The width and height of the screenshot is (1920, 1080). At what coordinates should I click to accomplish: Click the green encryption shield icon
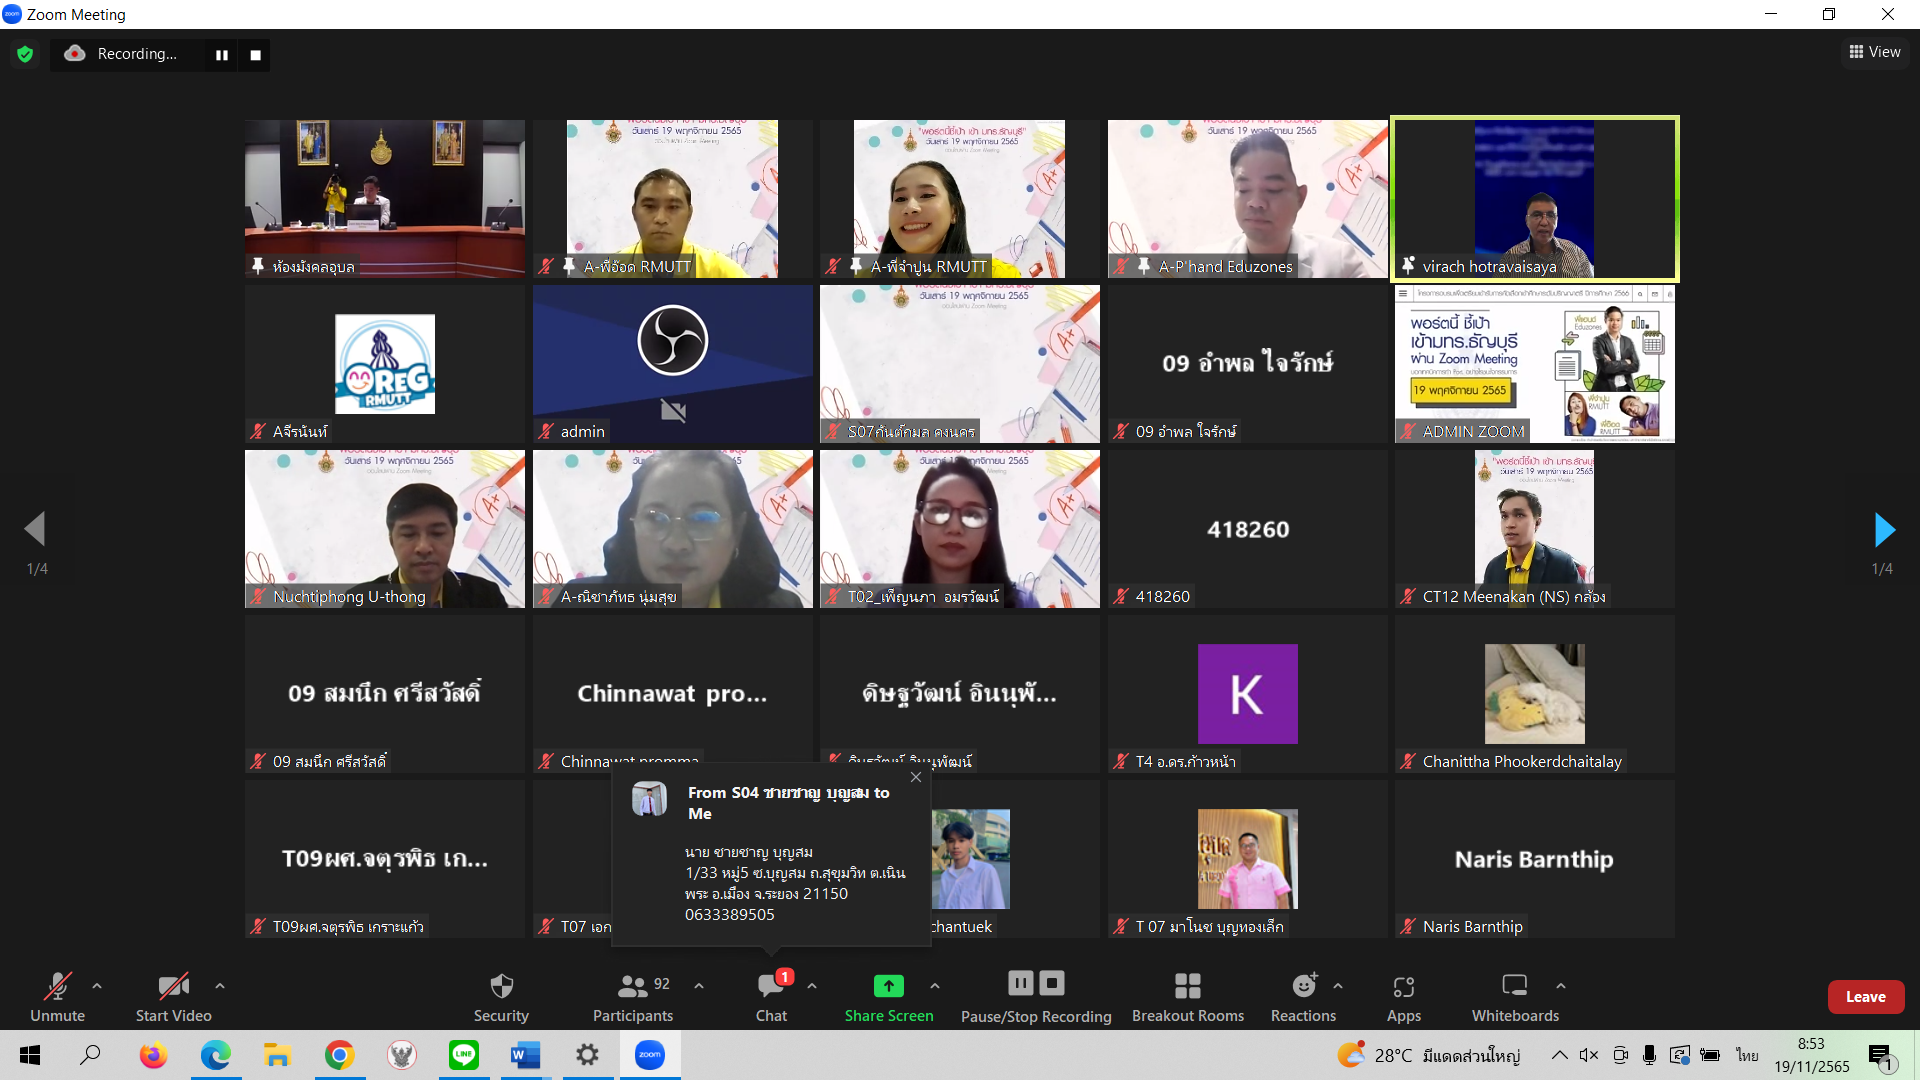point(25,54)
